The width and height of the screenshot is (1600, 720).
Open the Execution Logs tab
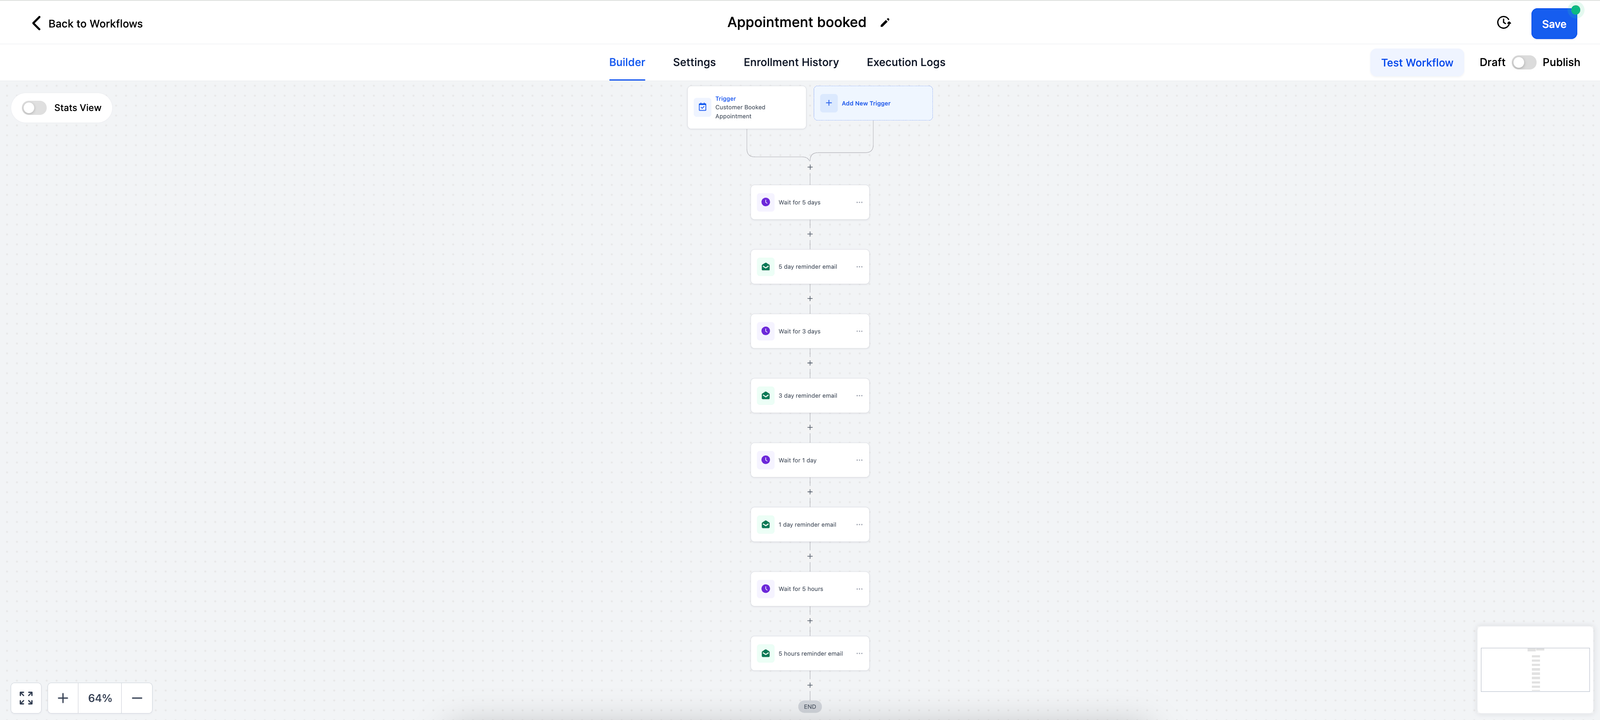pos(905,62)
